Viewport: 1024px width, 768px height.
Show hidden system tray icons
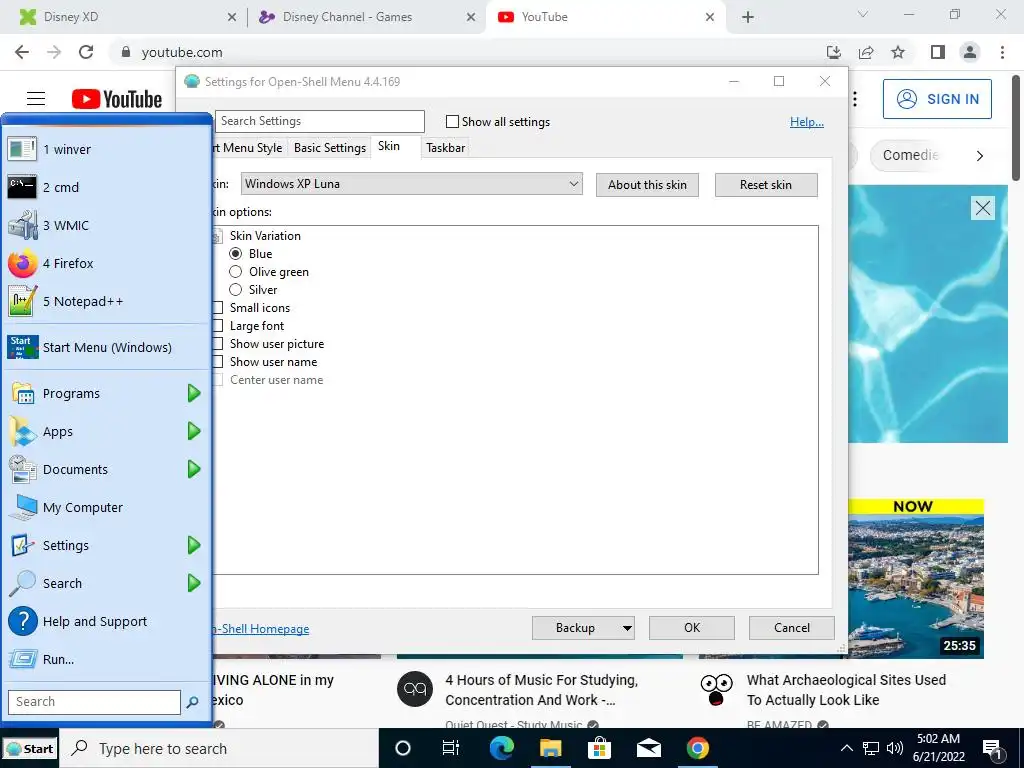tap(846, 748)
